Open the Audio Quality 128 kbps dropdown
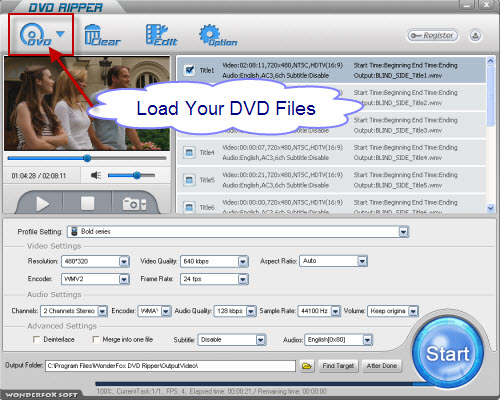This screenshot has height=400, width=500. pyautogui.click(x=251, y=311)
